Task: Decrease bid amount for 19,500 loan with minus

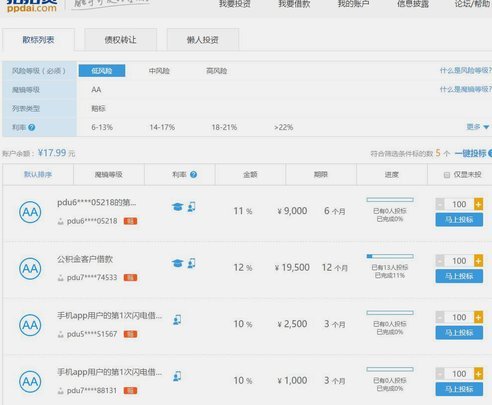Action: tap(440, 261)
